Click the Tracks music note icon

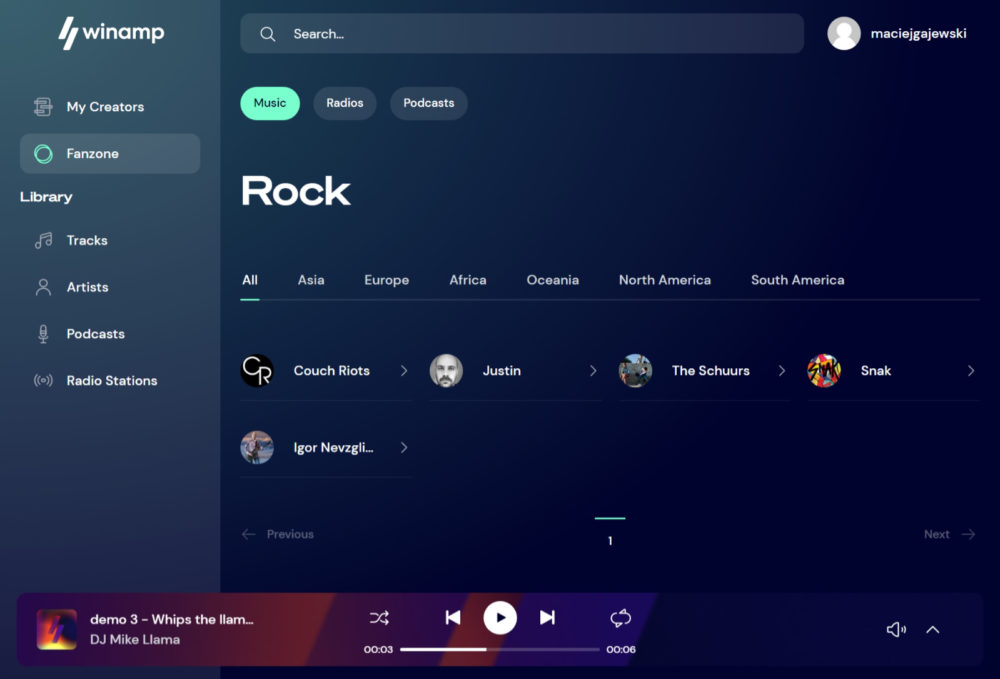tap(43, 240)
